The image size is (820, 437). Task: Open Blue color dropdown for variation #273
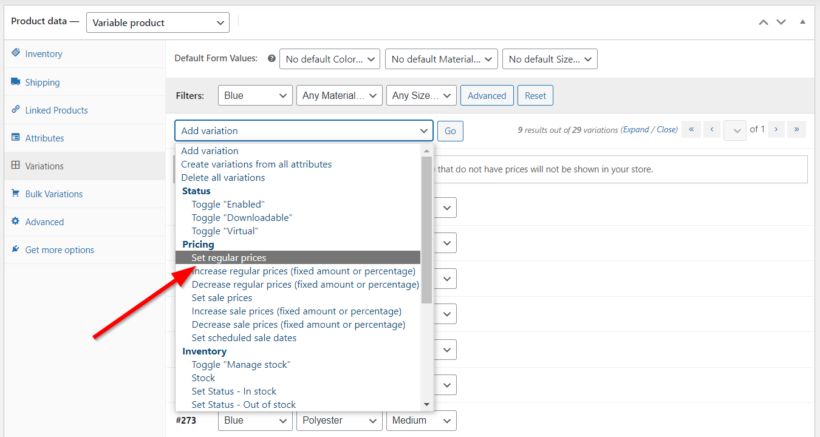point(255,420)
